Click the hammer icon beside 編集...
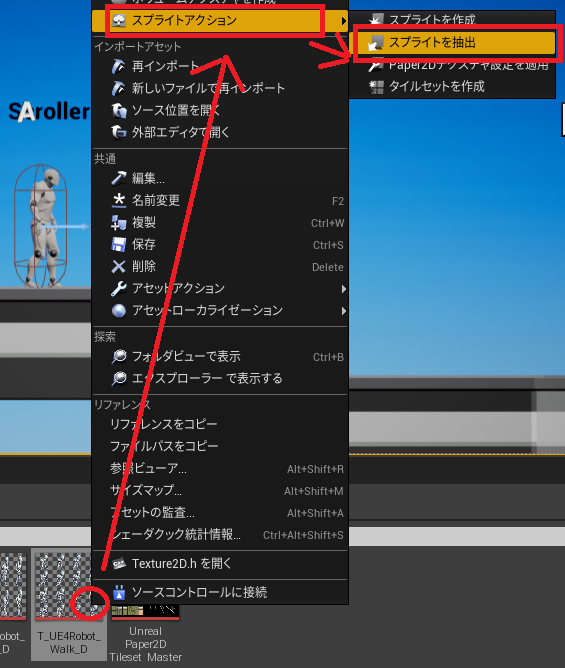This screenshot has height=668, width=565. (x=119, y=178)
